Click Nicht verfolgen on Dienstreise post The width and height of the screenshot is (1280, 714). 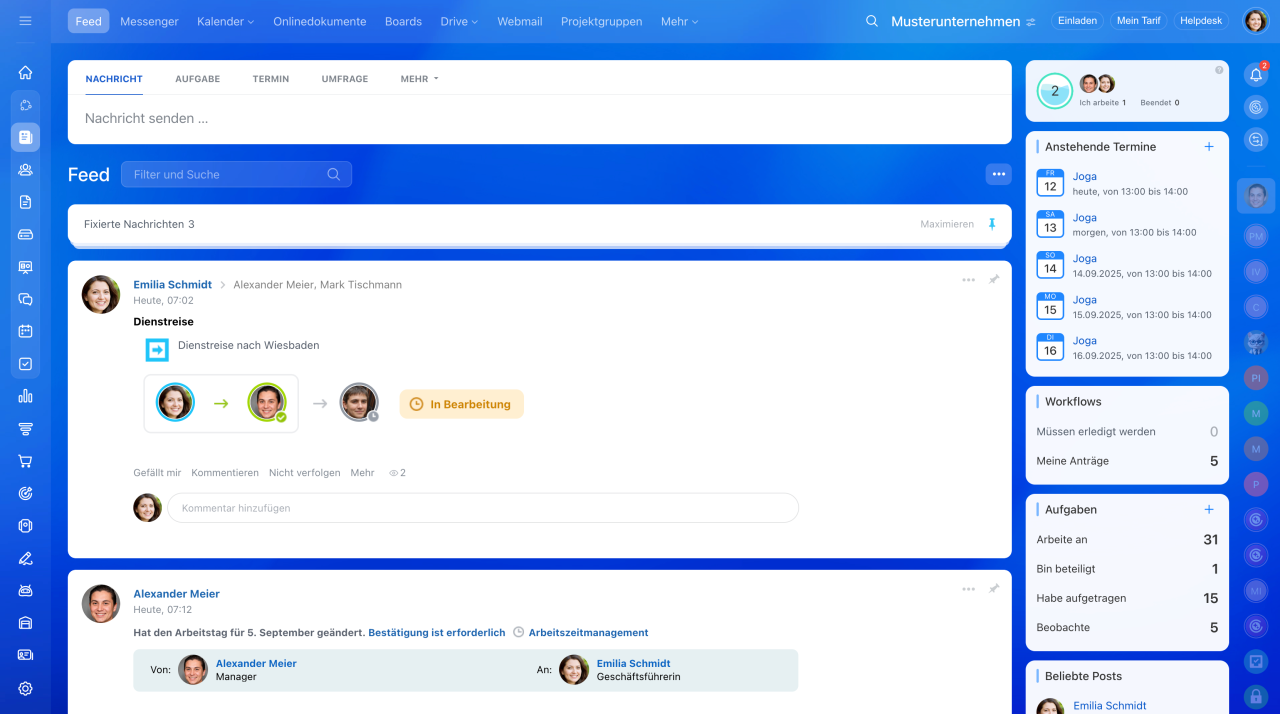(x=305, y=473)
